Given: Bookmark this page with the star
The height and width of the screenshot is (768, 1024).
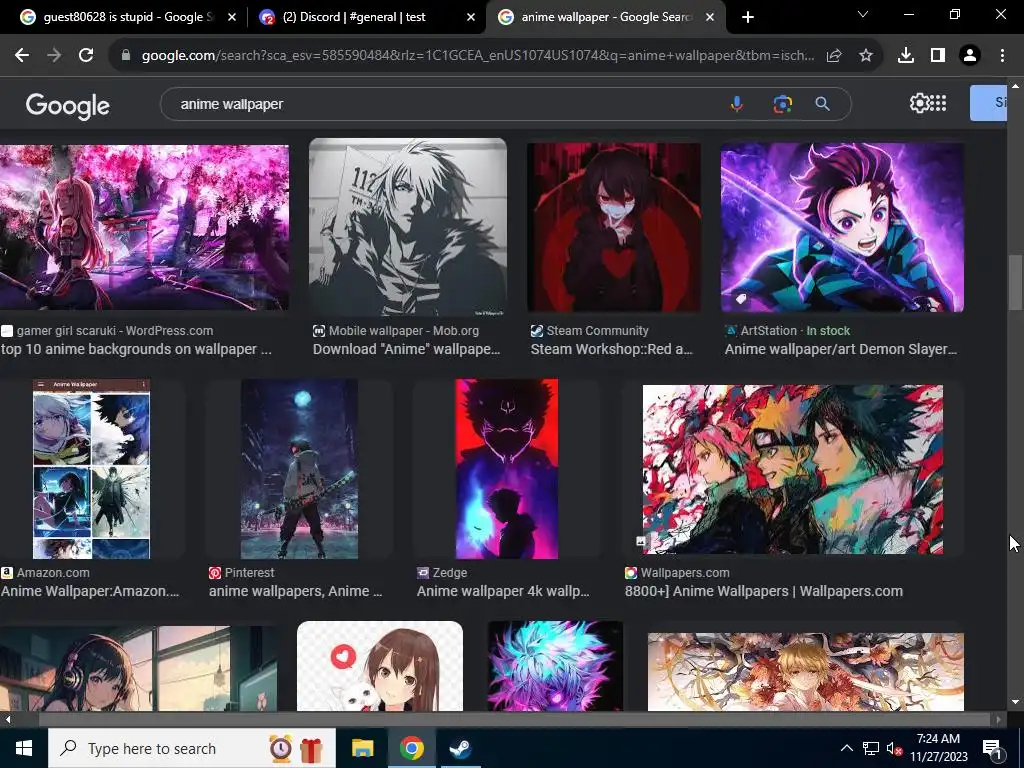Looking at the screenshot, I should tap(866, 56).
